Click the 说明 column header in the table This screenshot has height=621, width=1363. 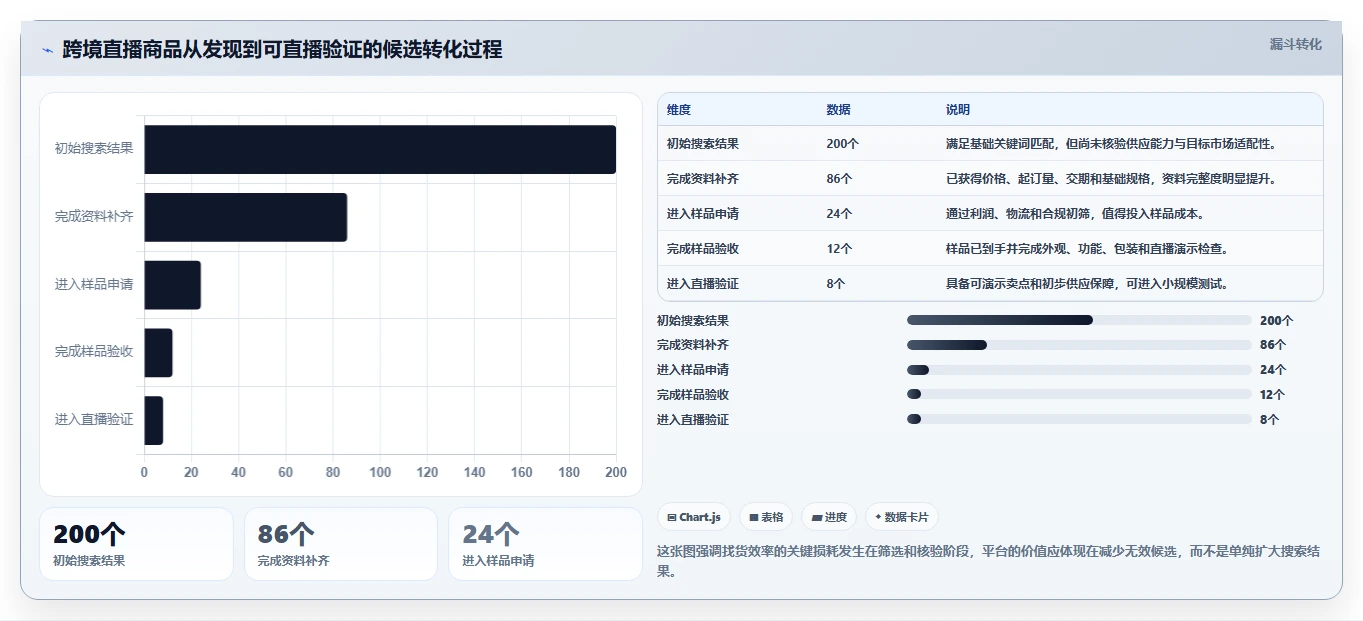click(958, 110)
